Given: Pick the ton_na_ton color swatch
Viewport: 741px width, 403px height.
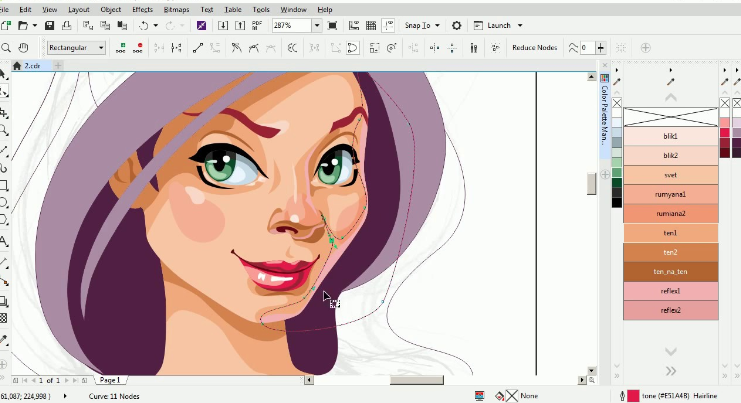Looking at the screenshot, I should pos(670,271).
